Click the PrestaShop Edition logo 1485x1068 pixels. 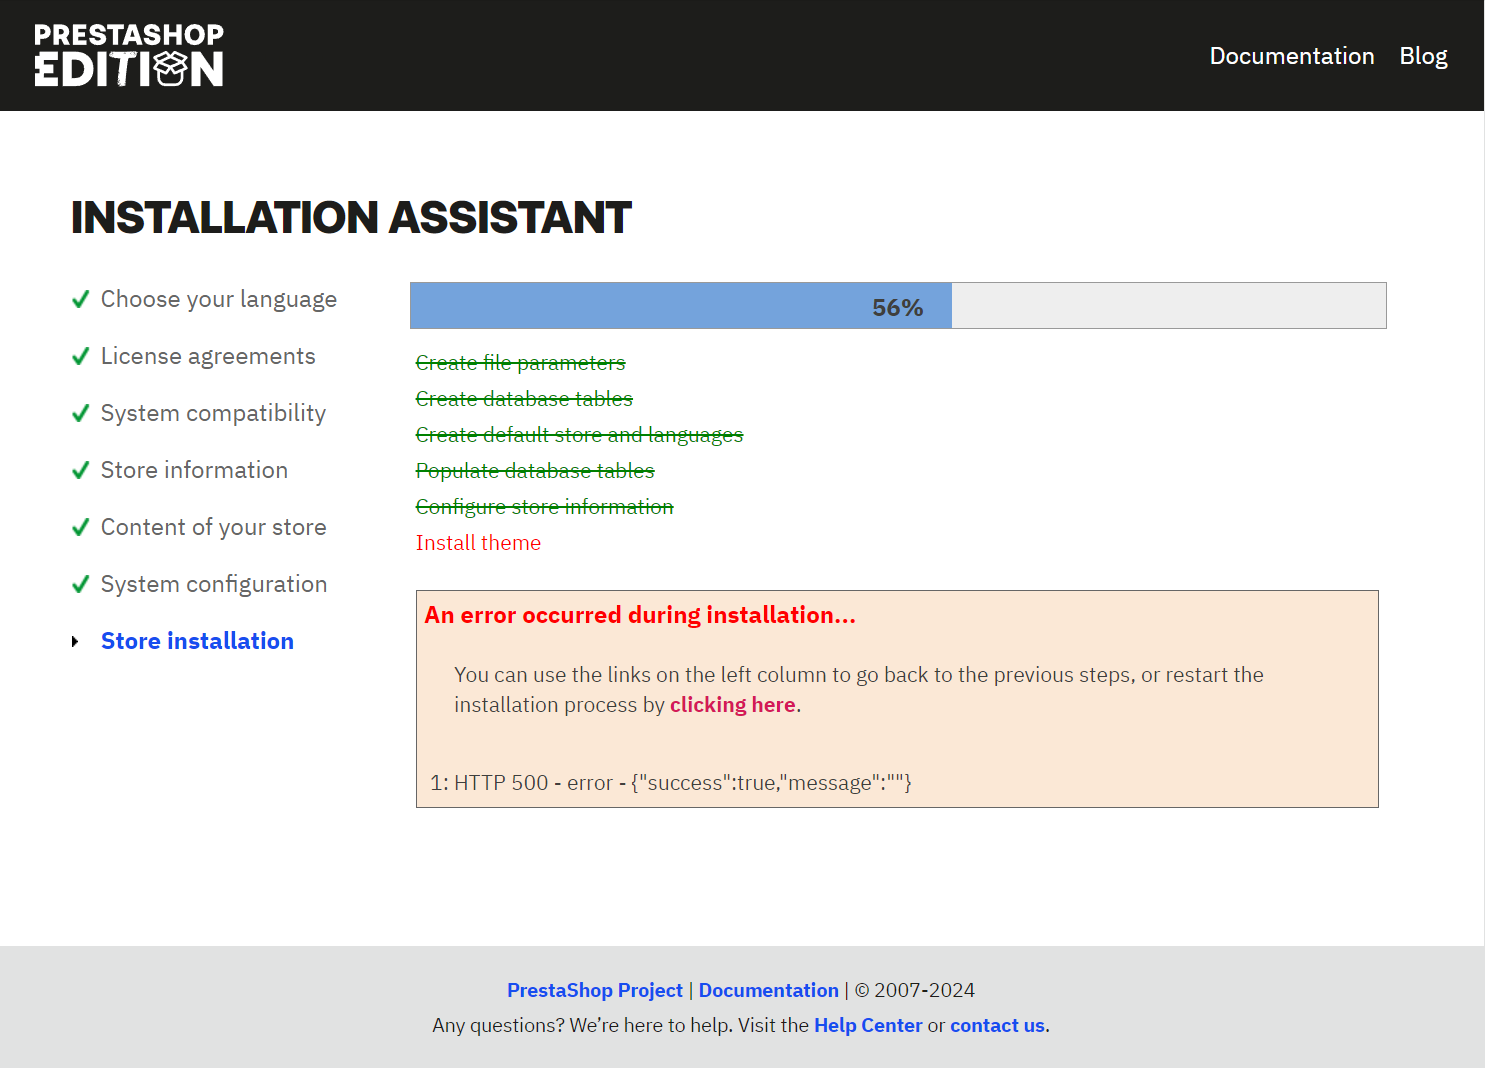coord(129,55)
